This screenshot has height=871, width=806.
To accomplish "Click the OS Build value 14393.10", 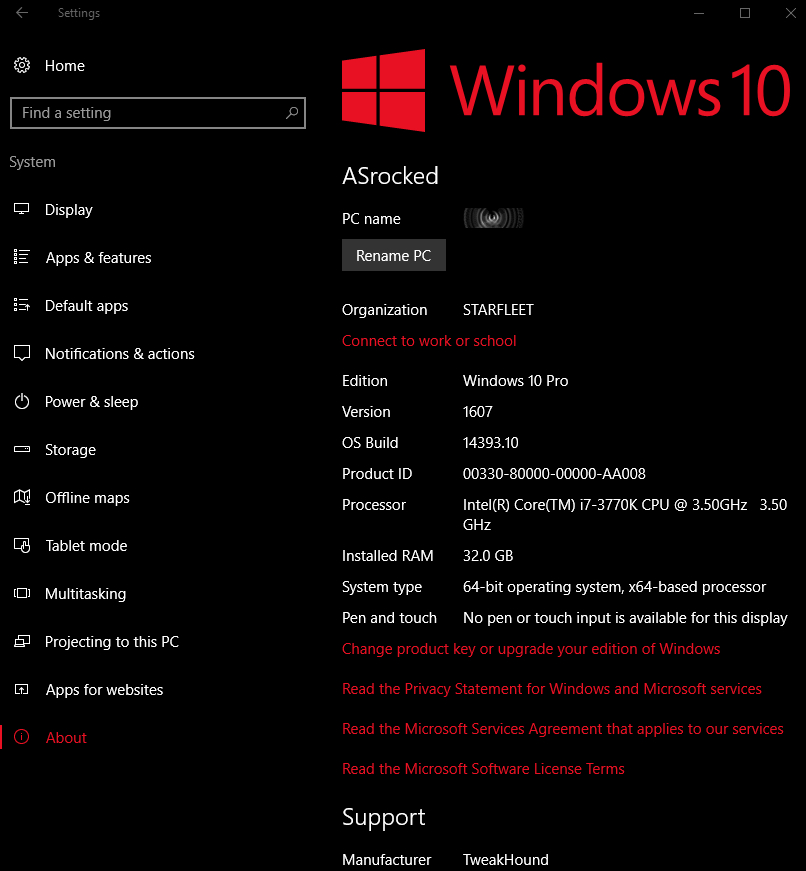I will pos(490,443).
